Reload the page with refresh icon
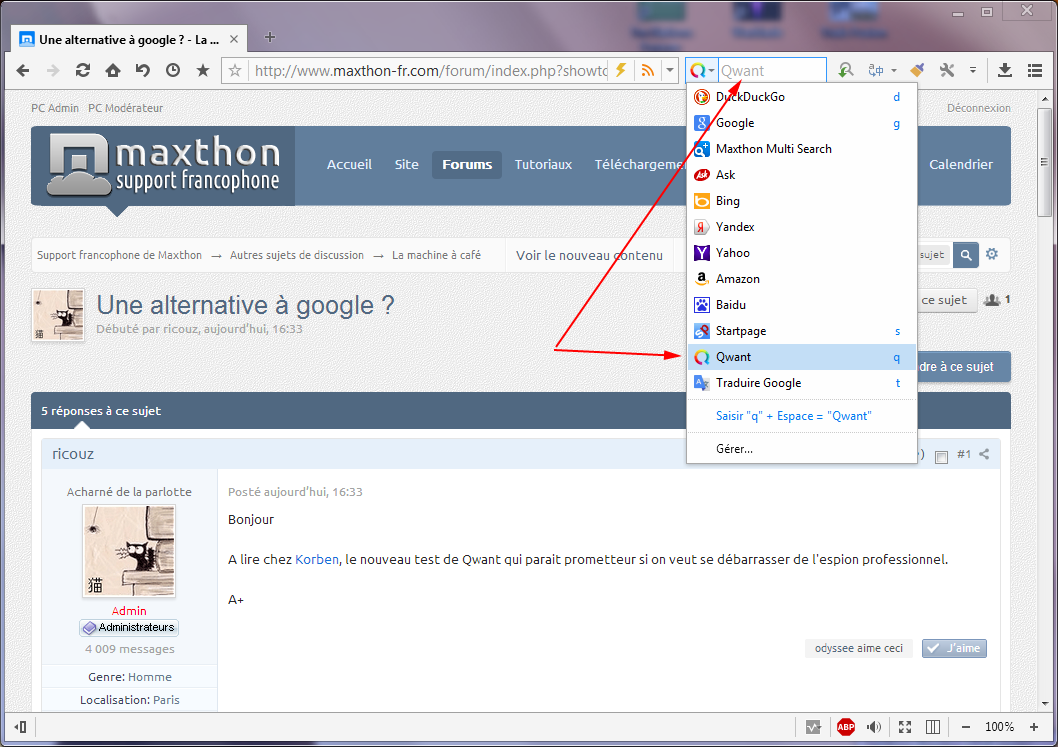 [x=83, y=70]
